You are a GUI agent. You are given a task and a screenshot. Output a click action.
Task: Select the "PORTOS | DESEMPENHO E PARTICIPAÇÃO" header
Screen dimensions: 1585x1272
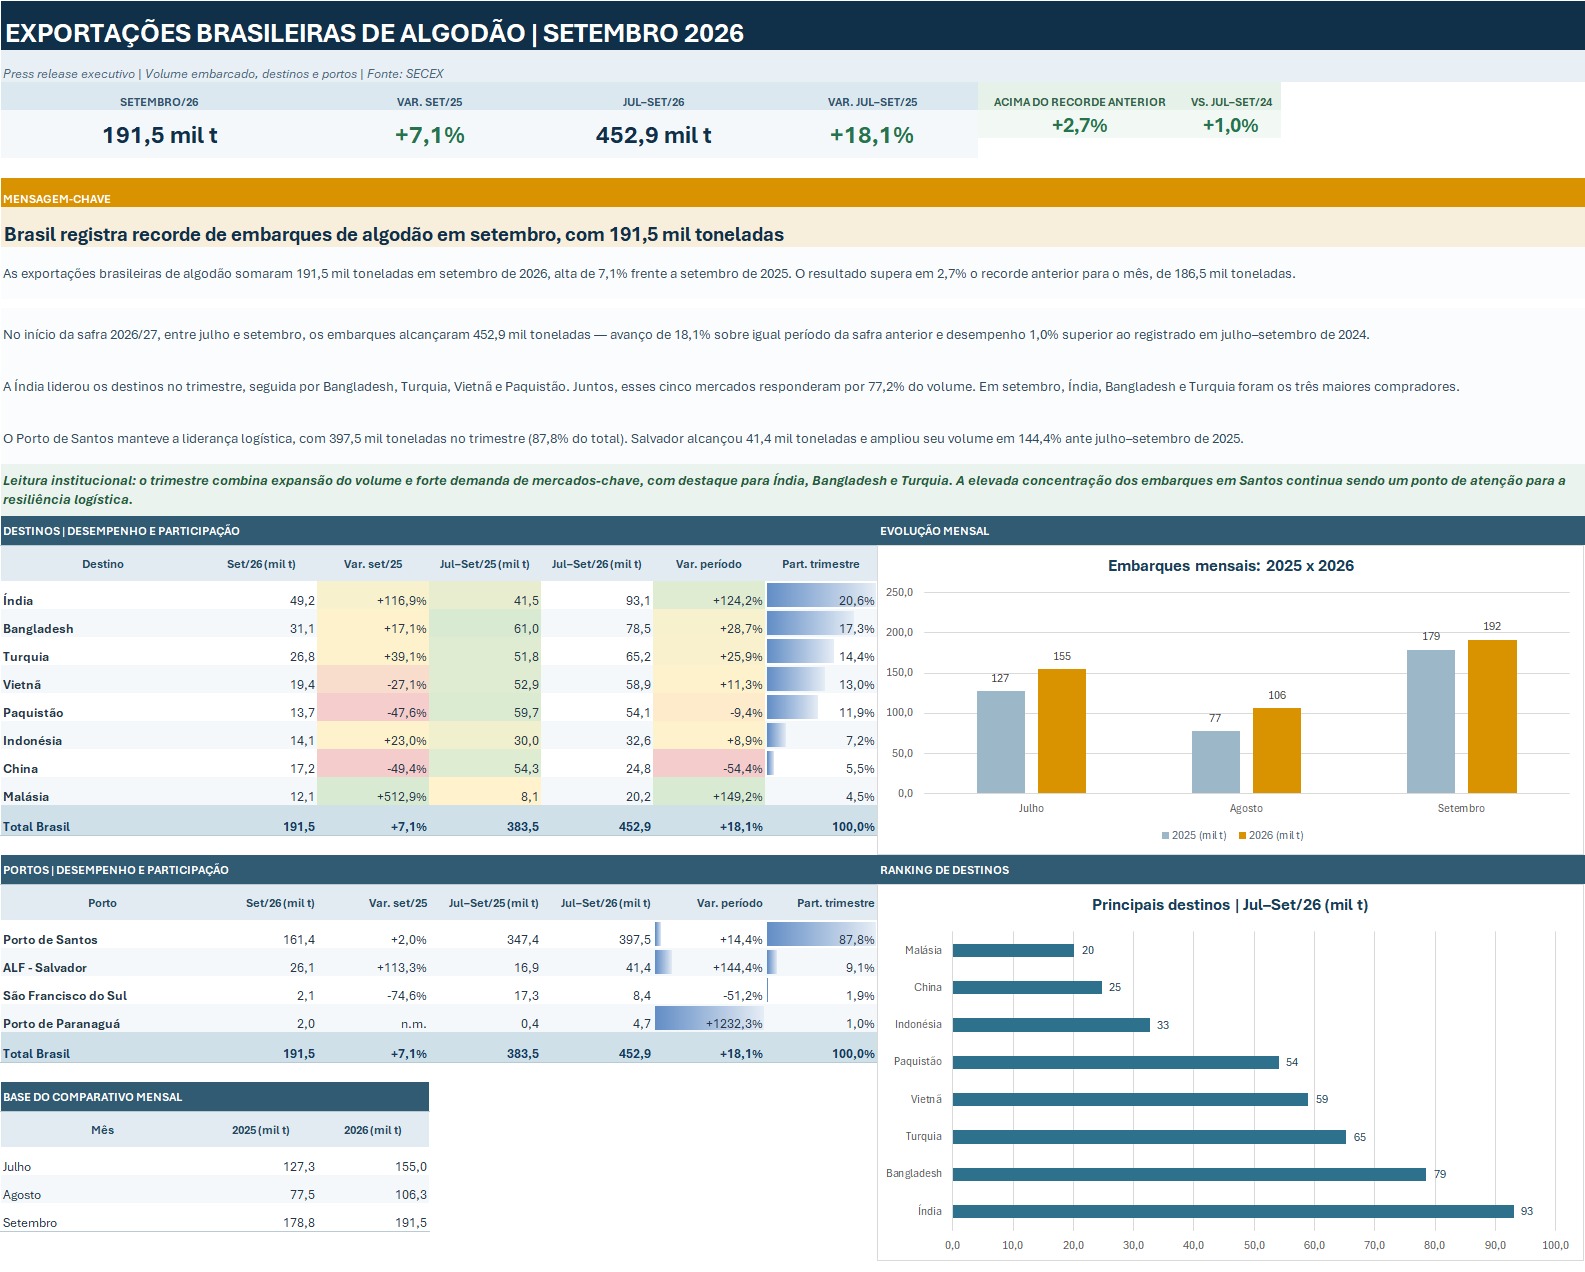116,870
